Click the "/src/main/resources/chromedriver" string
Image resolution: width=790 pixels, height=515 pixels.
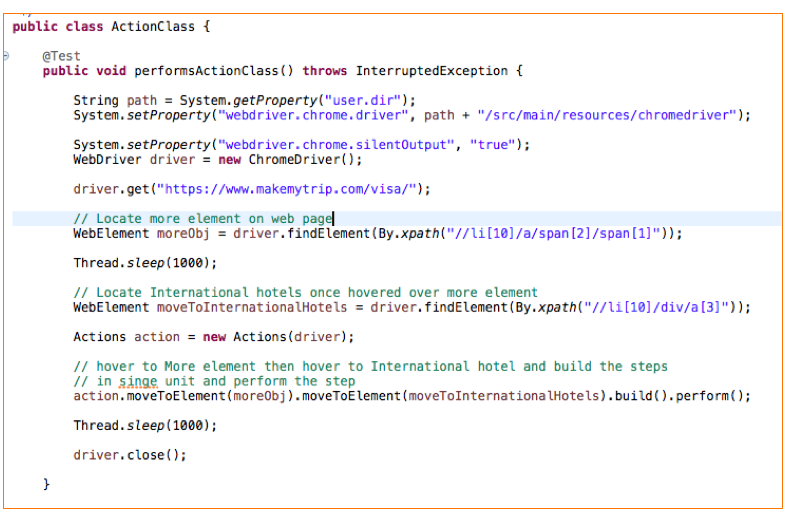(607, 115)
